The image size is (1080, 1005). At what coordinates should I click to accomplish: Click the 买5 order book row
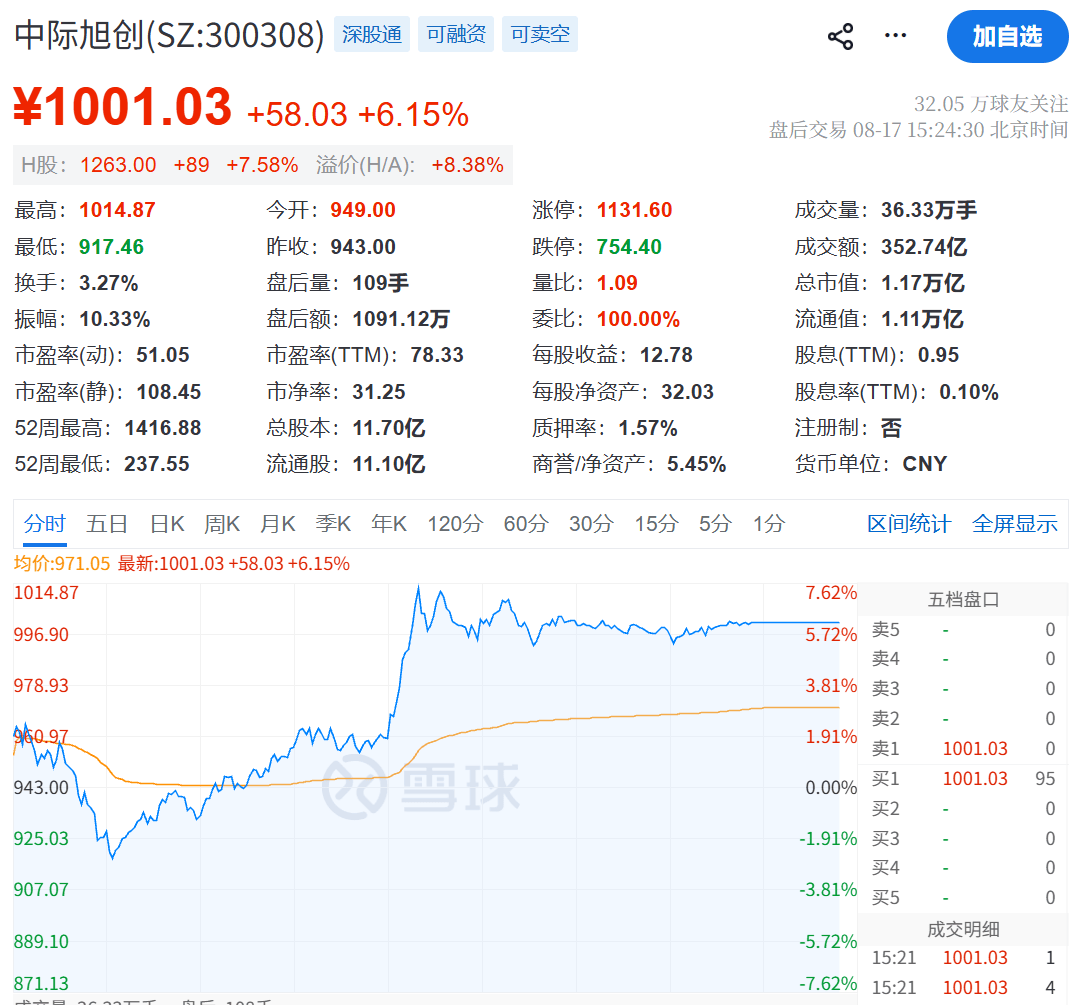[x=963, y=898]
